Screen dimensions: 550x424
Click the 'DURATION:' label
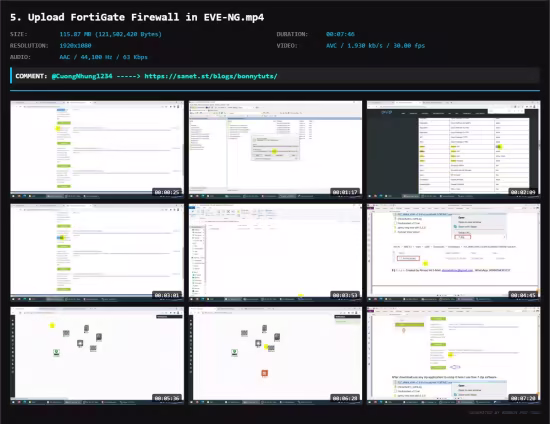pos(292,34)
